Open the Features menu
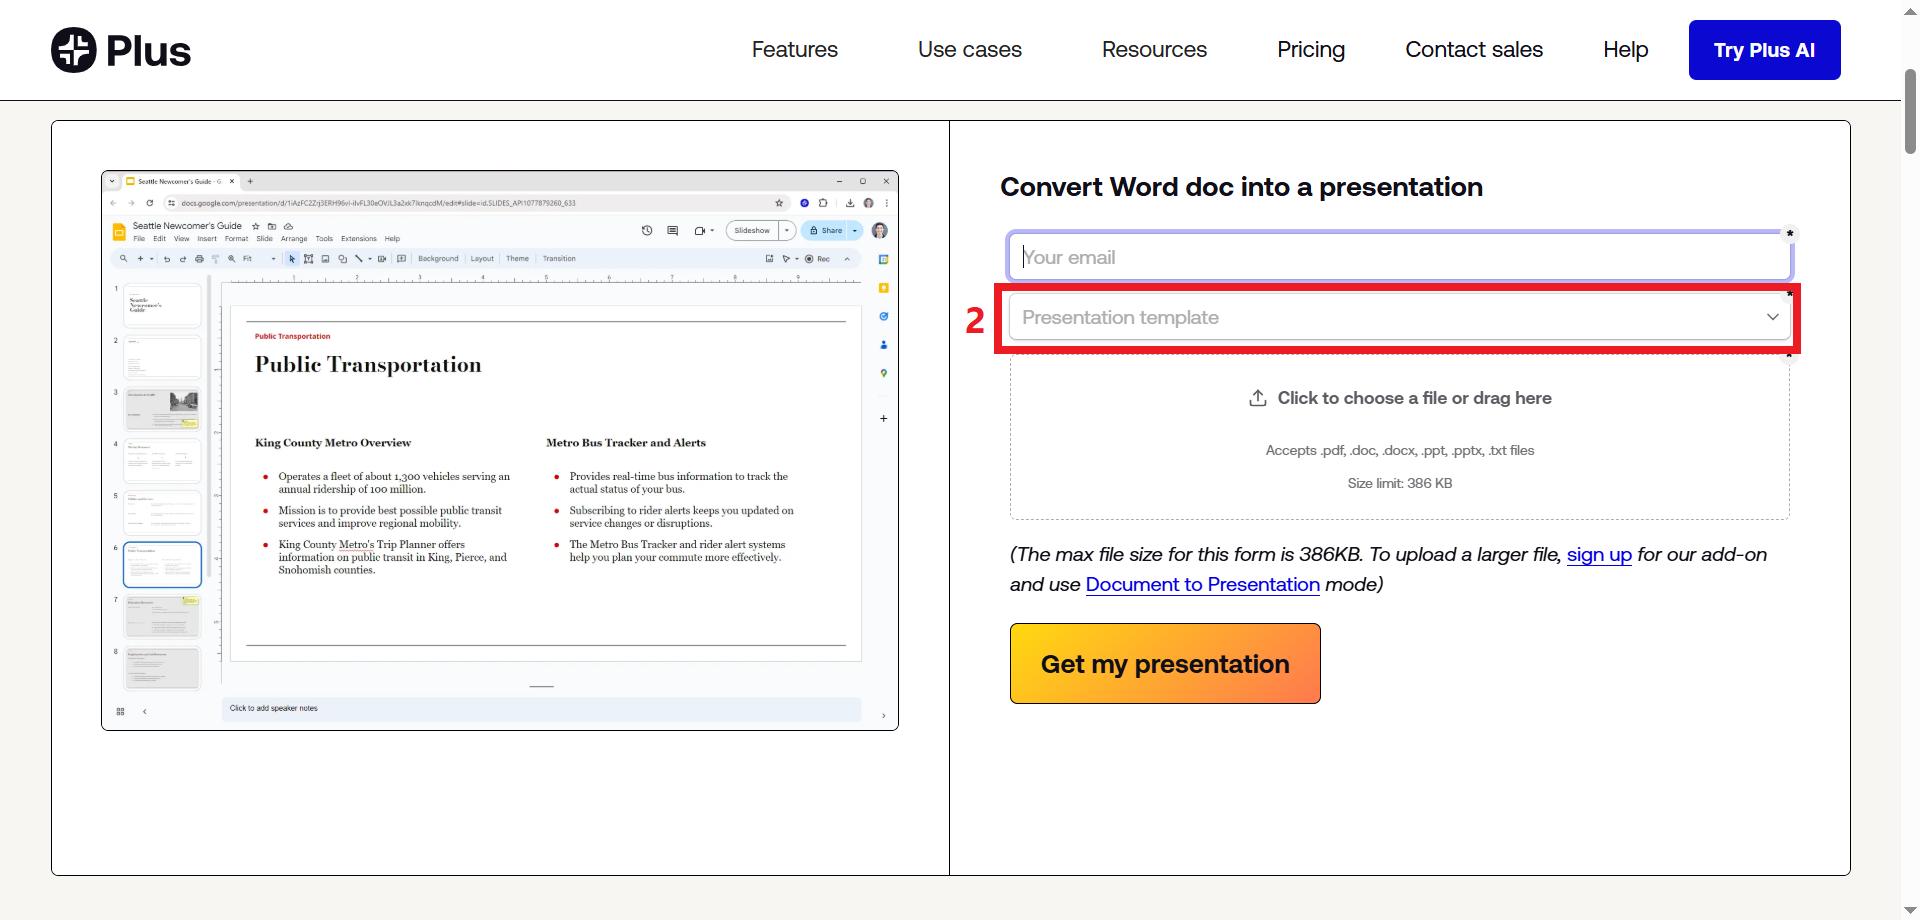Image resolution: width=1920 pixels, height=920 pixels. tap(795, 50)
